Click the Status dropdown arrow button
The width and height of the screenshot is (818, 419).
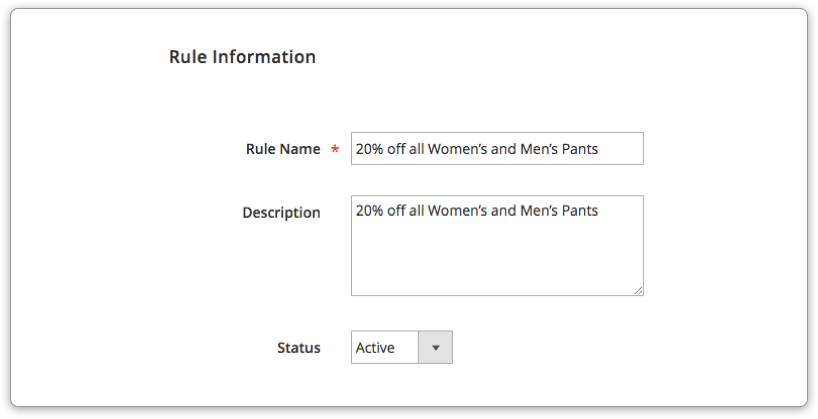(x=435, y=348)
